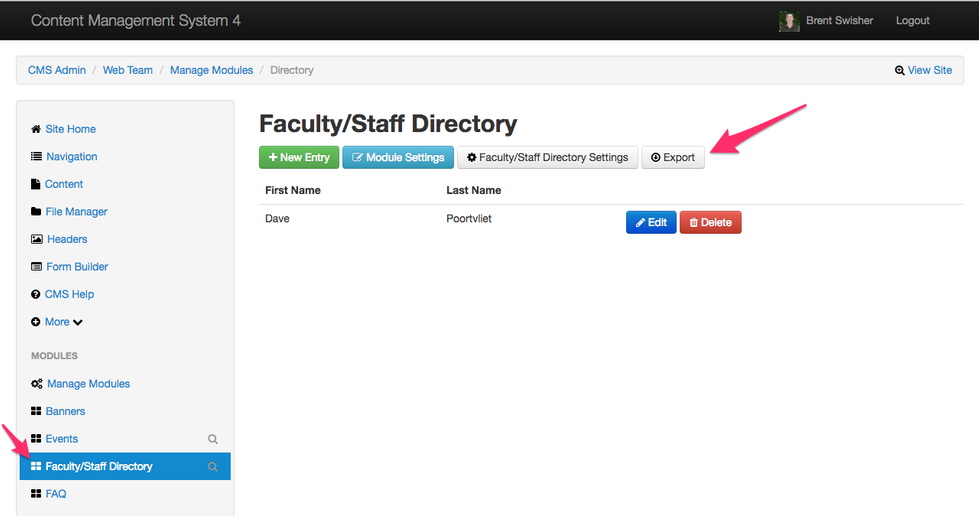Open the Form Builder
This screenshot has width=979, height=516.
(x=76, y=267)
